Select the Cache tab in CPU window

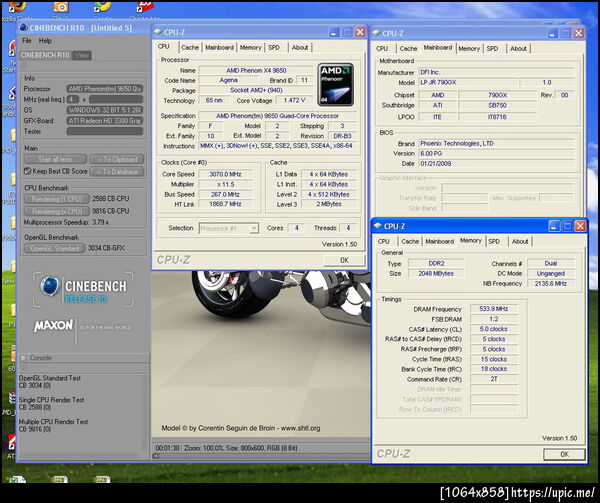pyautogui.click(x=190, y=47)
